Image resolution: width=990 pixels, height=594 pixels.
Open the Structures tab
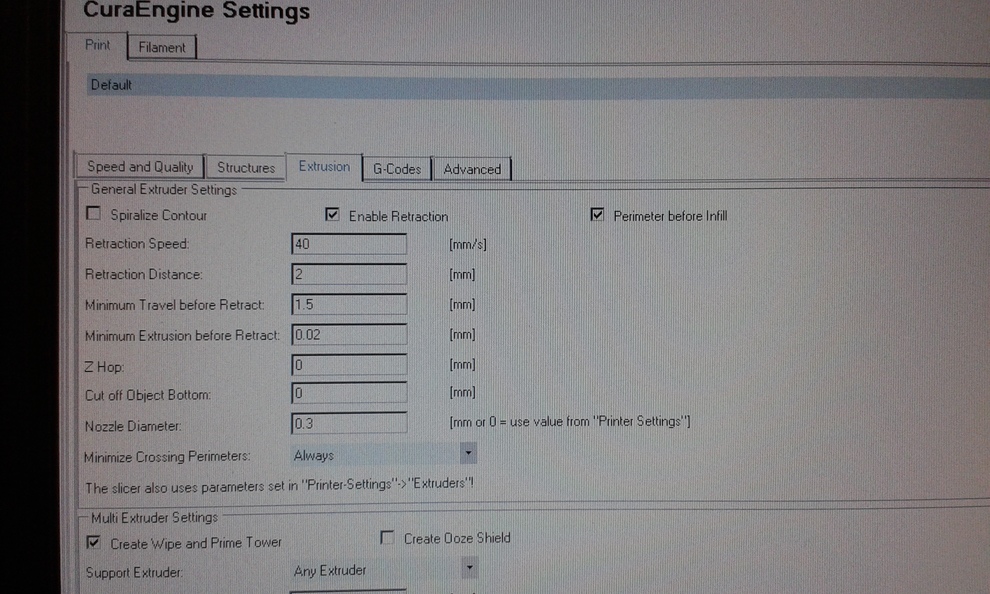245,168
